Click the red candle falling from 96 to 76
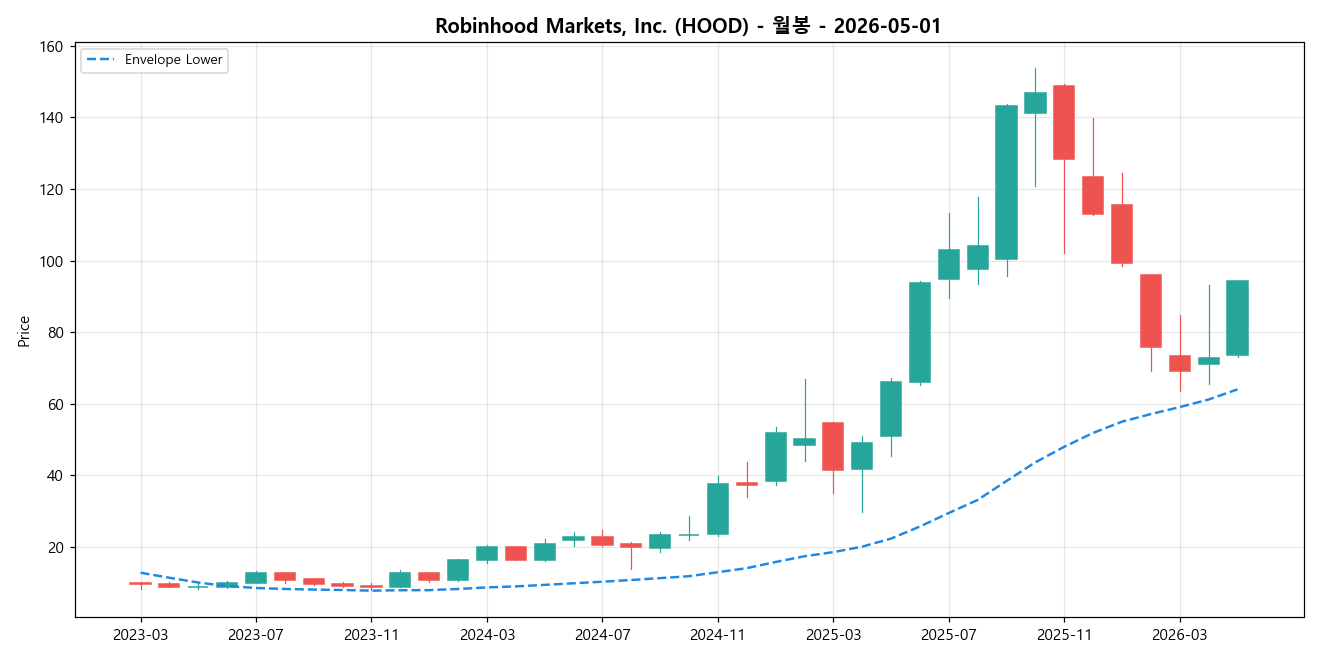 [1150, 311]
